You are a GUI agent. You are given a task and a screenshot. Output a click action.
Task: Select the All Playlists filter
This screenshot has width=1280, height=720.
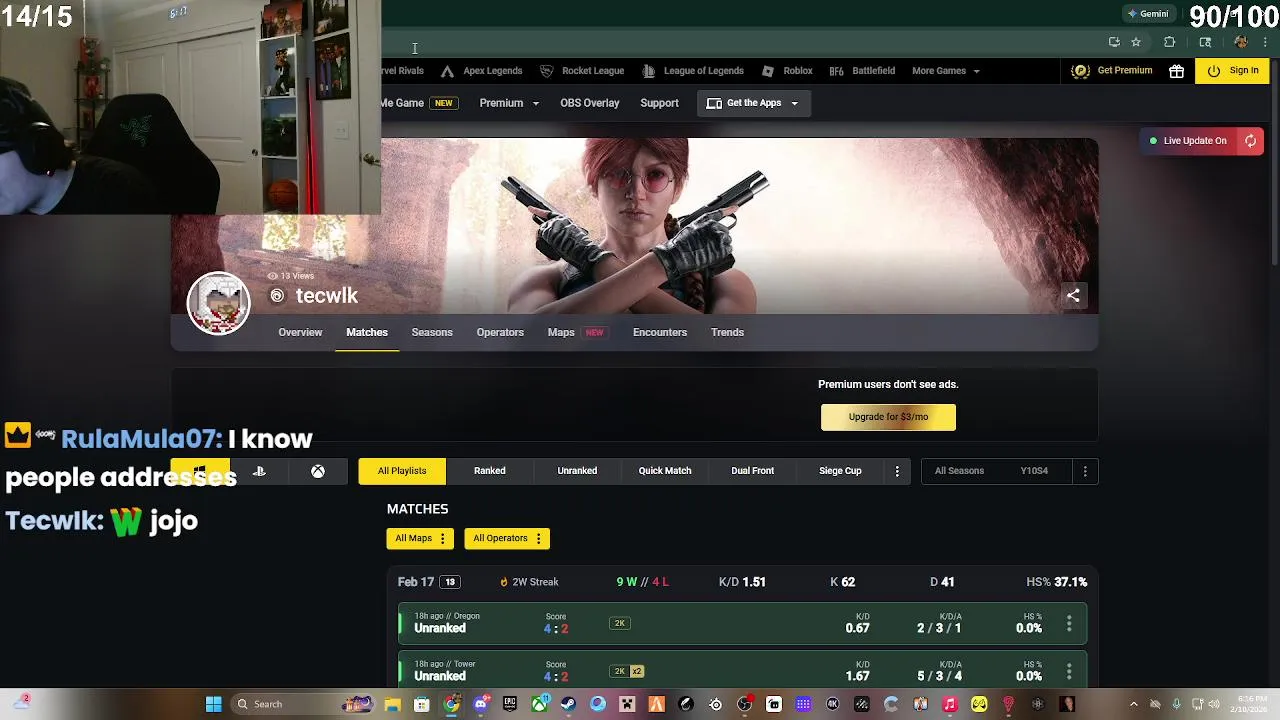[x=402, y=471]
